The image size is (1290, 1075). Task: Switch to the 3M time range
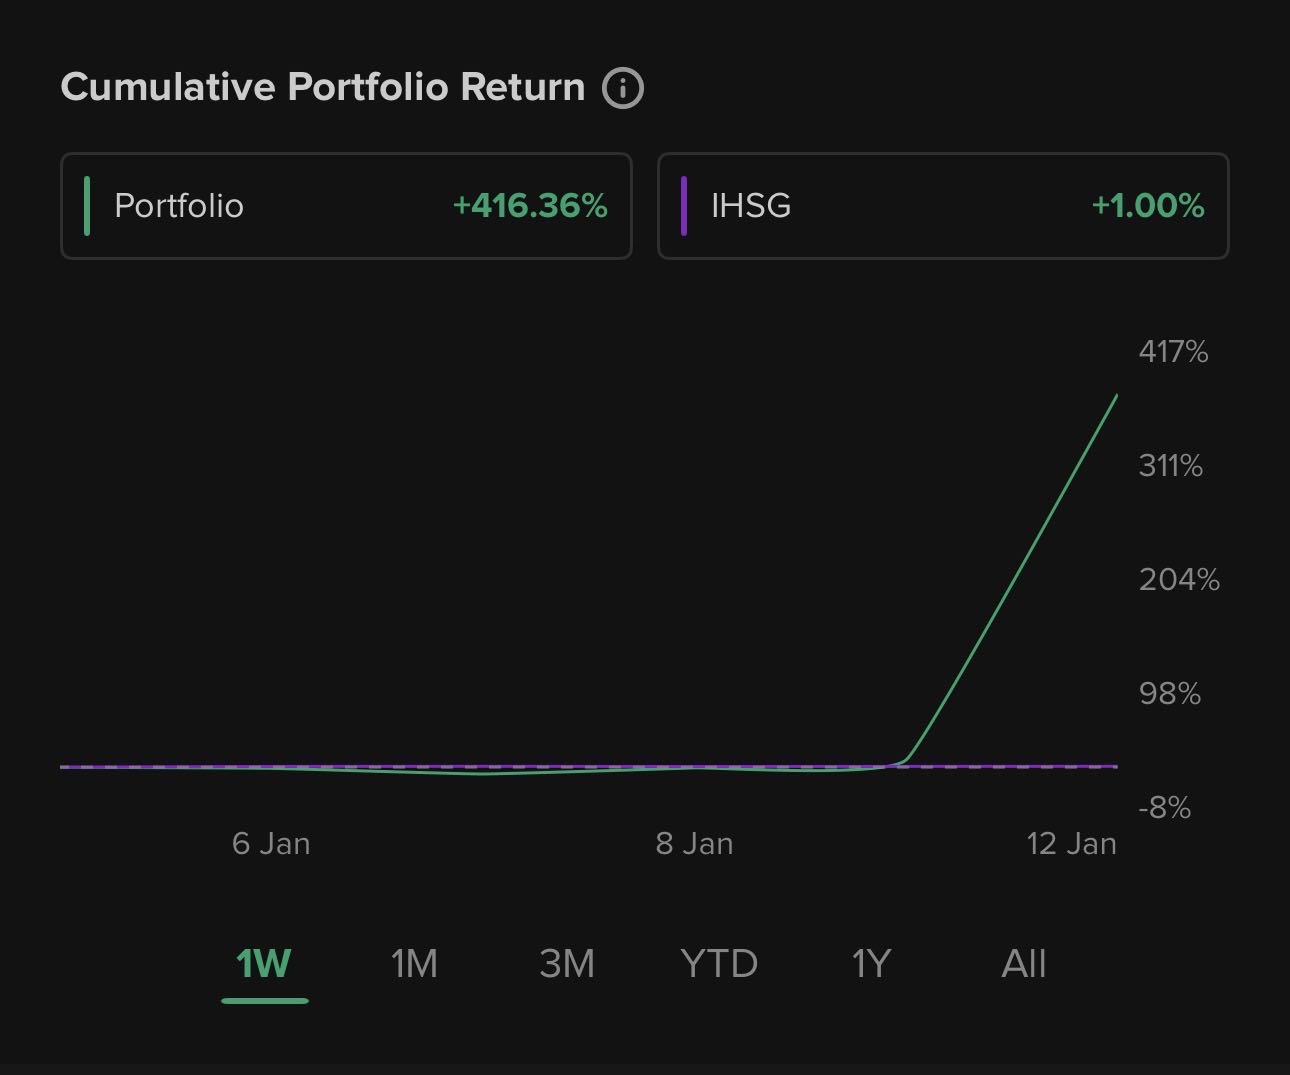(x=566, y=964)
